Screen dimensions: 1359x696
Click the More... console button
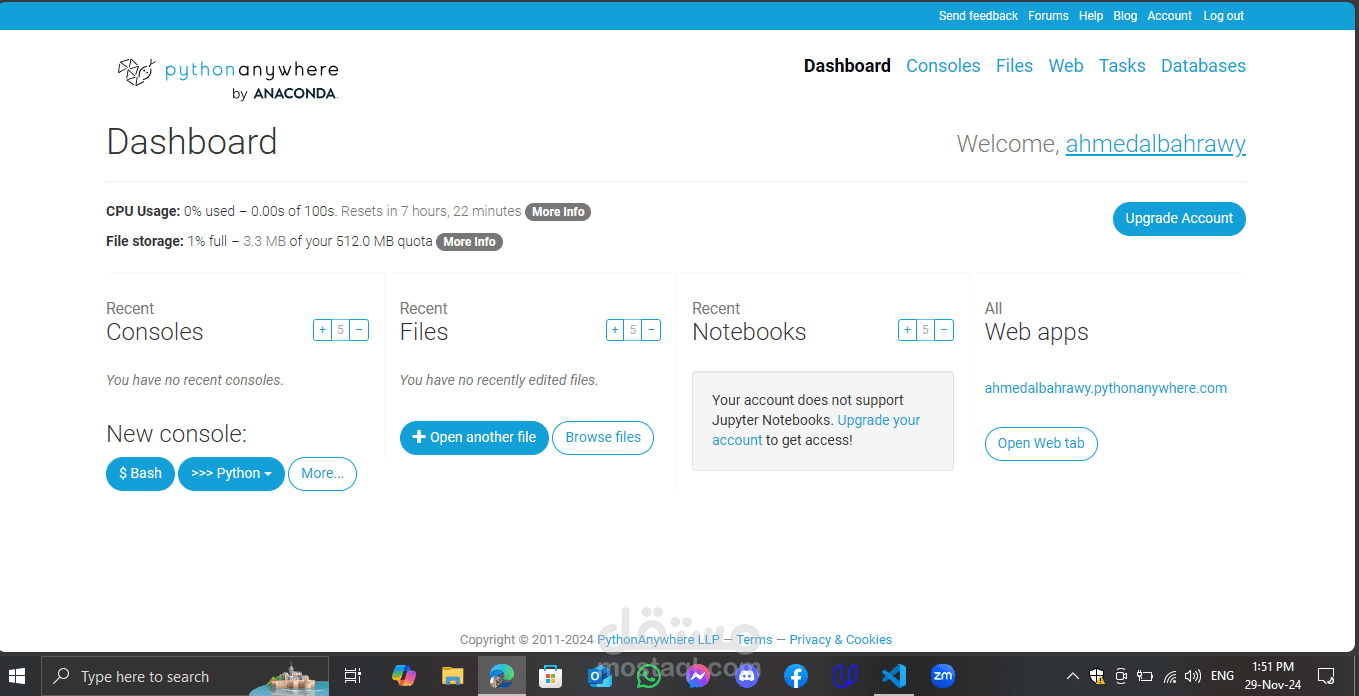click(x=322, y=474)
